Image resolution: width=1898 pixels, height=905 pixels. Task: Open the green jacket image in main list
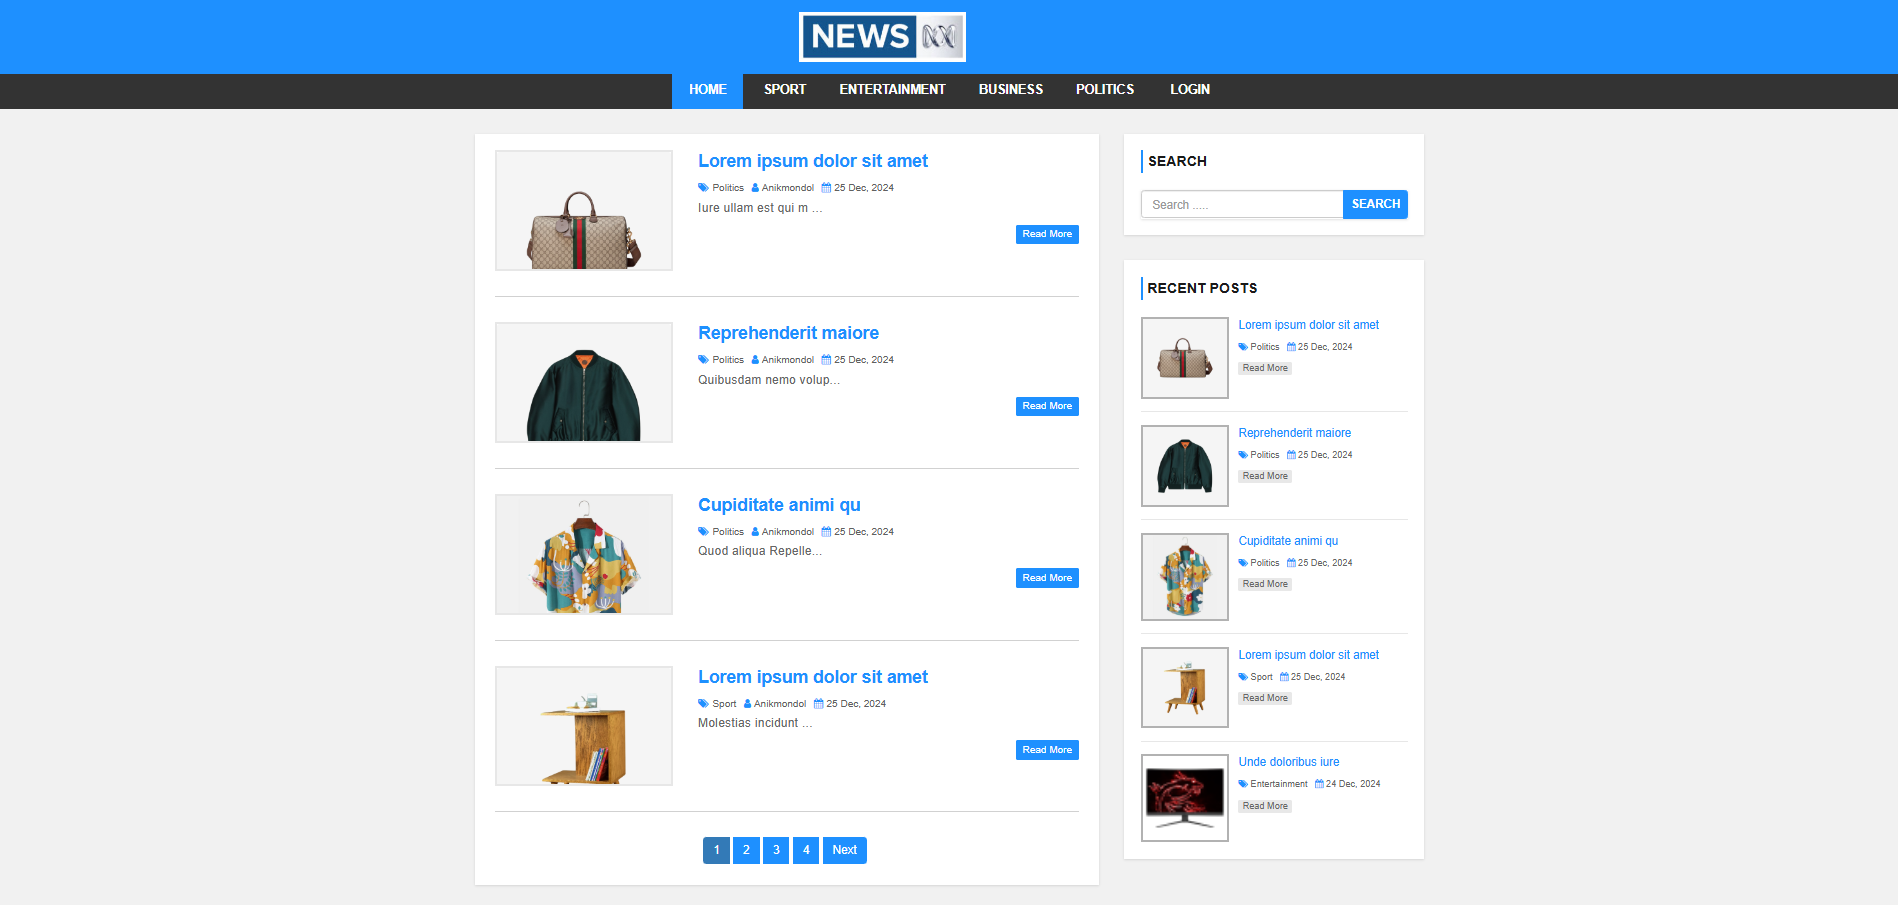584,383
